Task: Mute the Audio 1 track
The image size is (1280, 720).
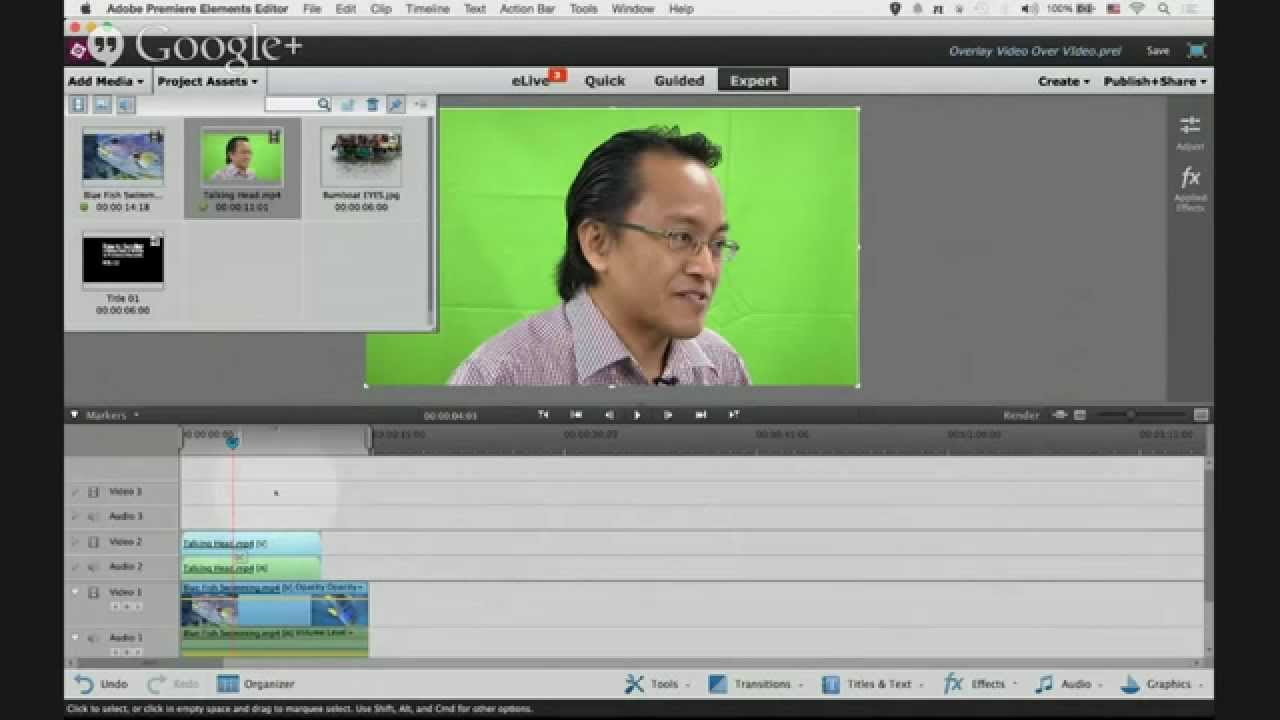Action: point(93,637)
